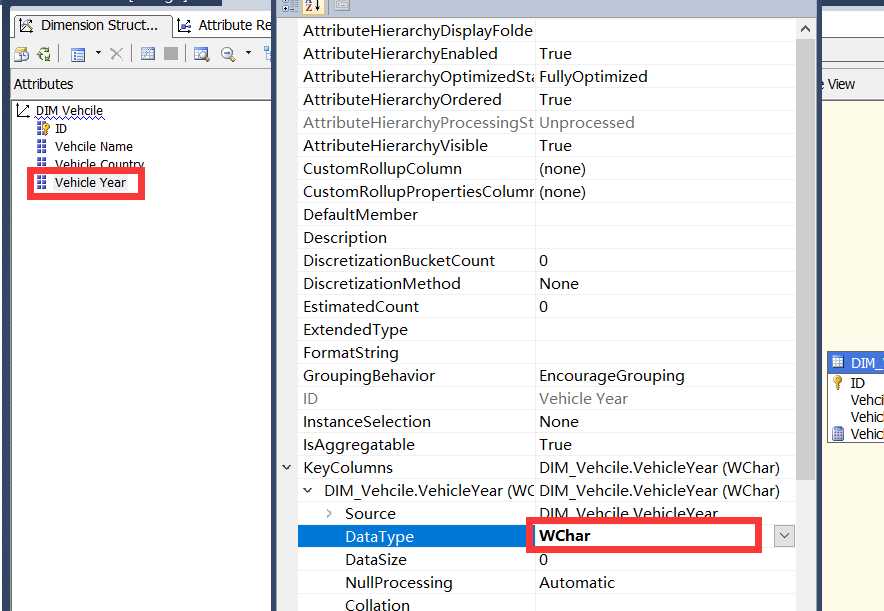Click the FormatString value field
Screen dimensions: 884x611
[x=665, y=353]
